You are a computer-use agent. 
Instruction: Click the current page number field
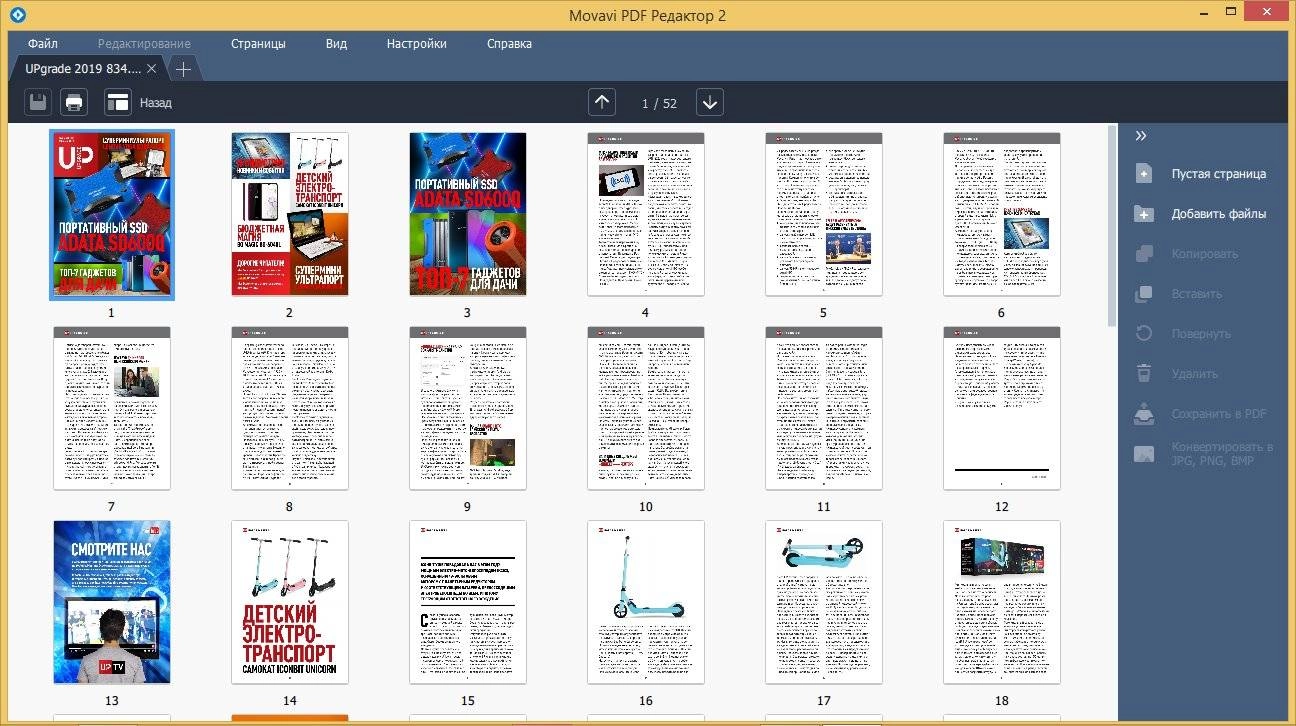645,103
